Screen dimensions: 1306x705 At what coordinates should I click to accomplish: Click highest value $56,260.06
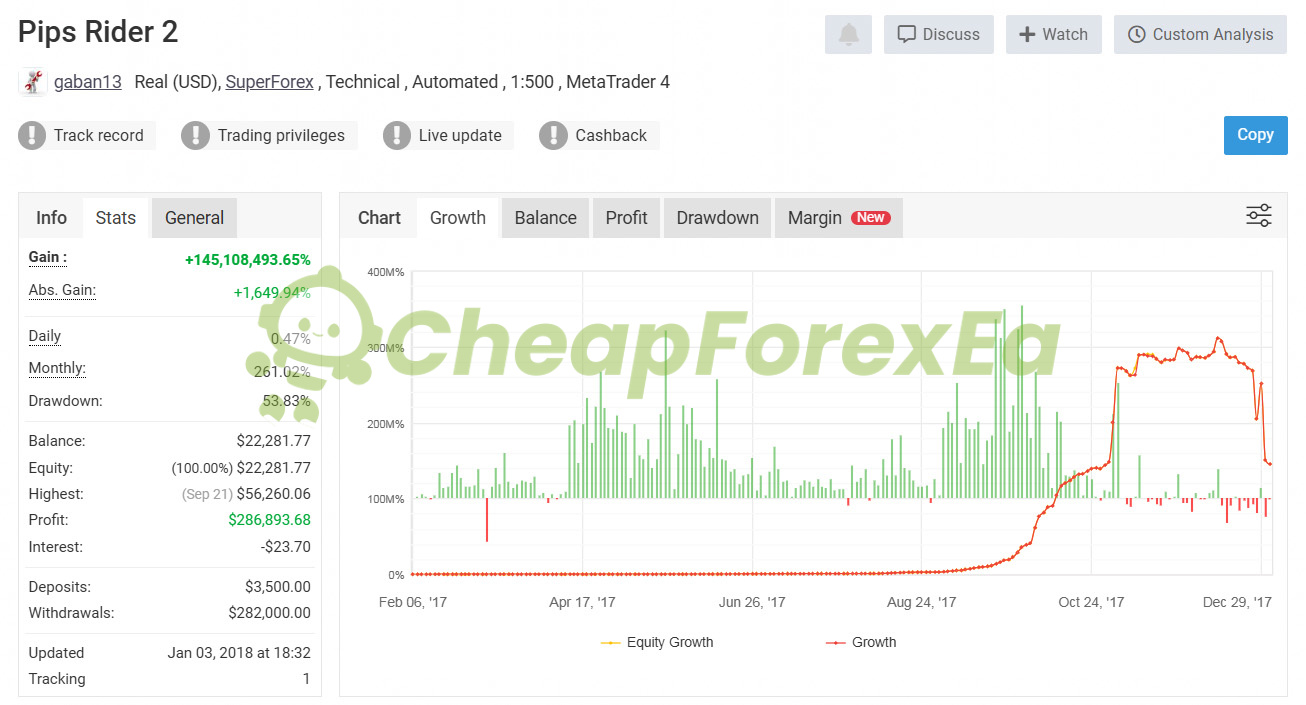(x=274, y=494)
